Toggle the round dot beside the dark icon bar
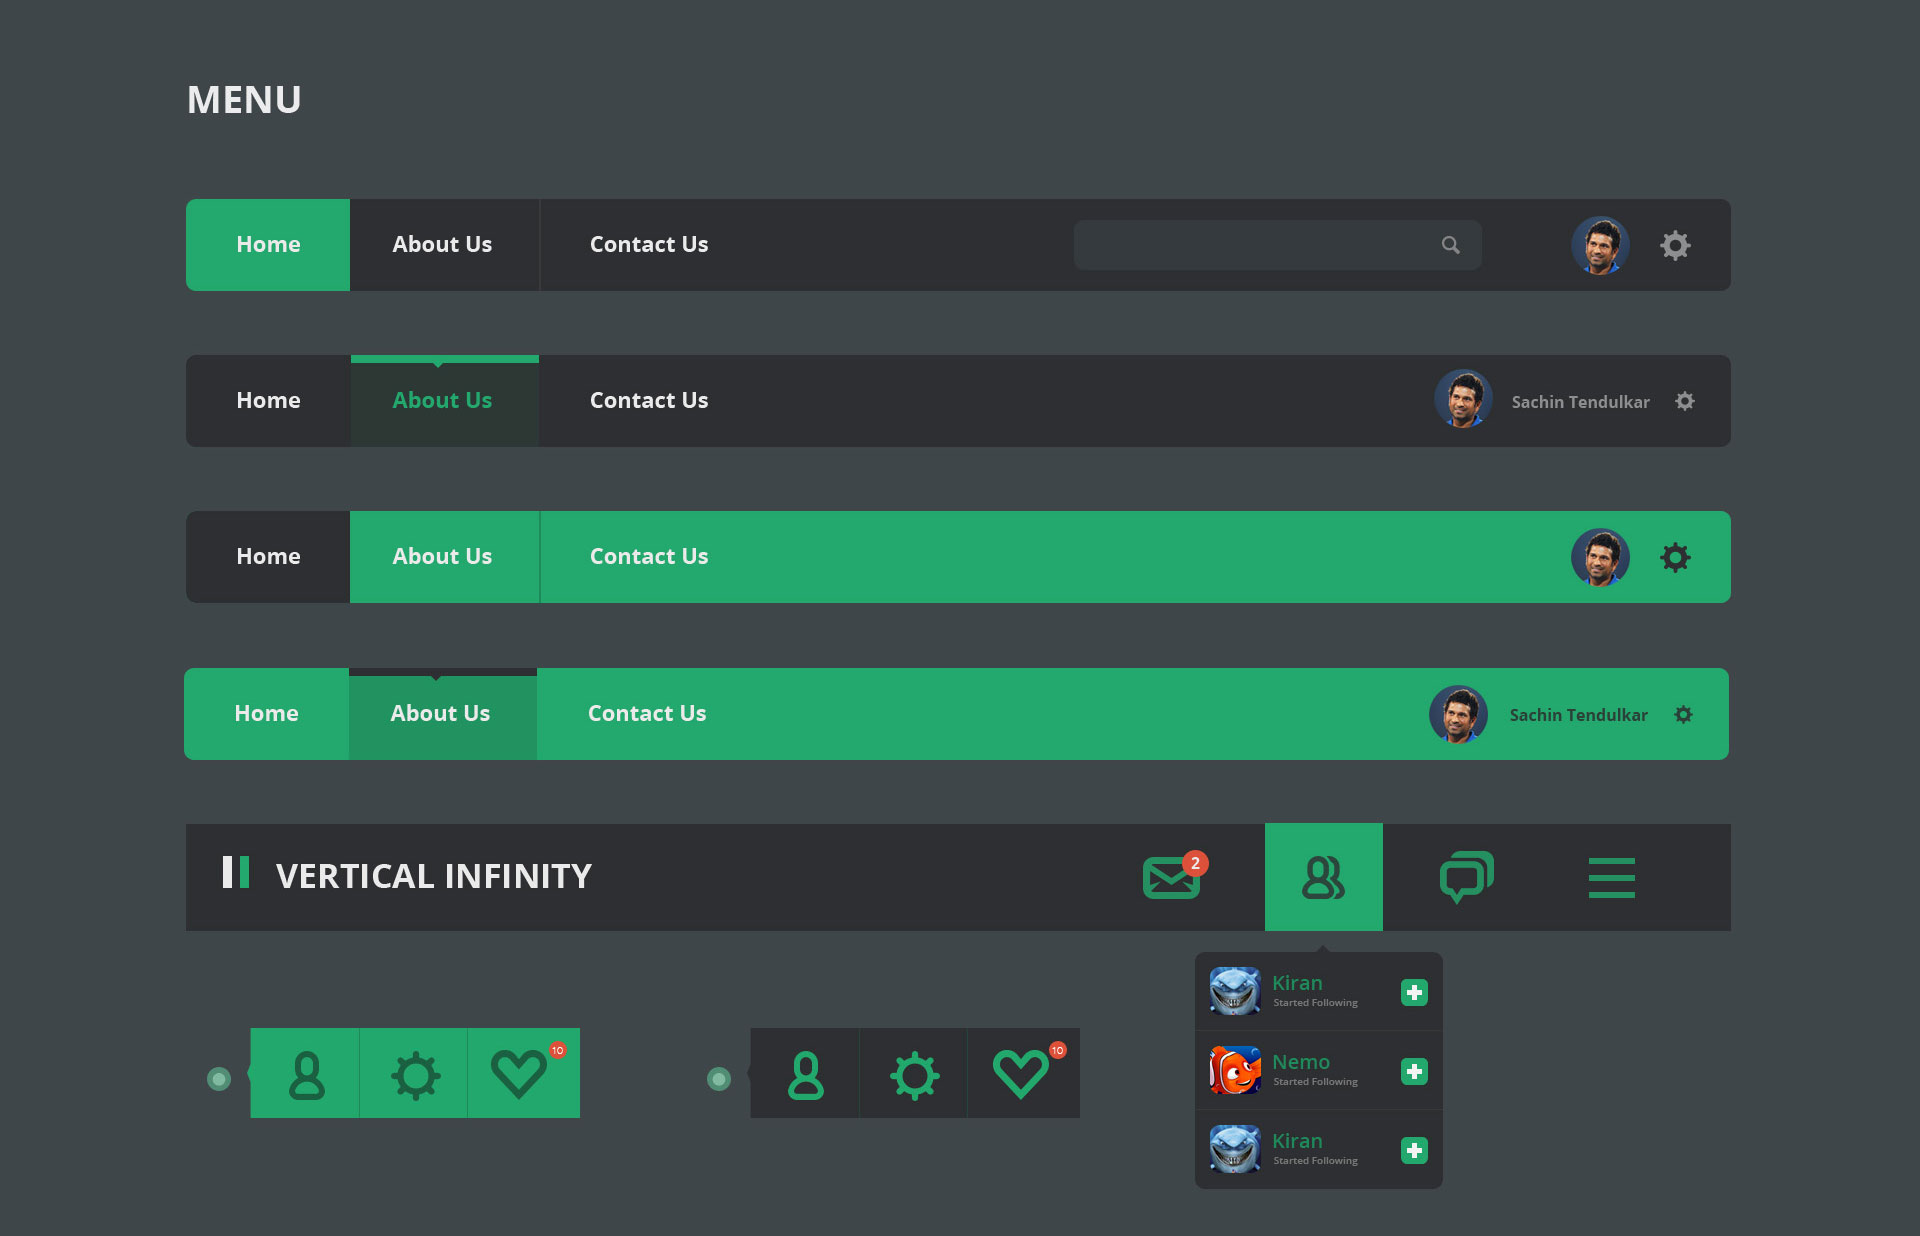 (718, 1078)
